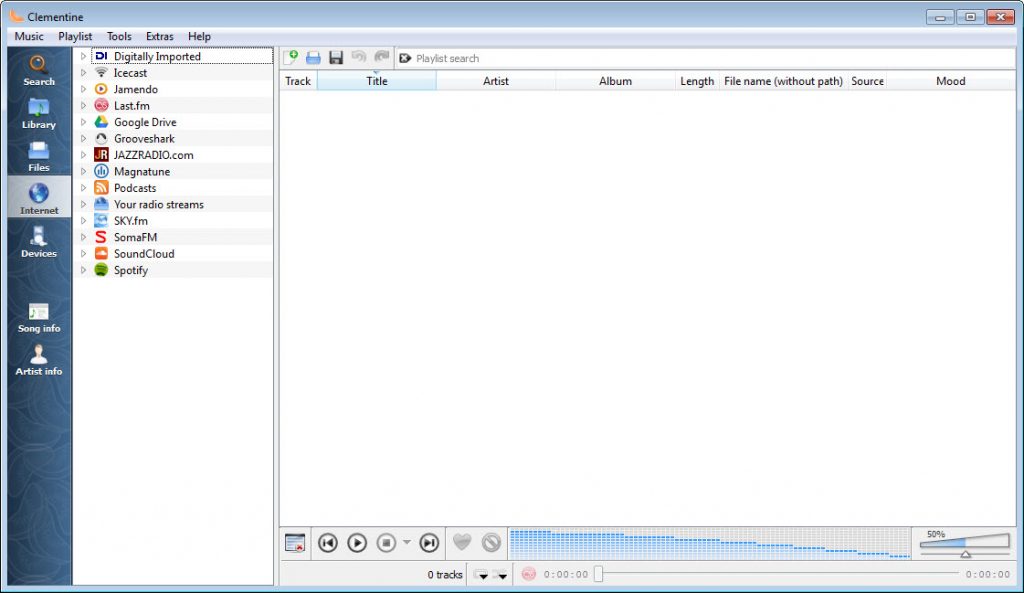The width and height of the screenshot is (1024, 593).
Task: Click the Google Drive icon
Action: pos(101,121)
